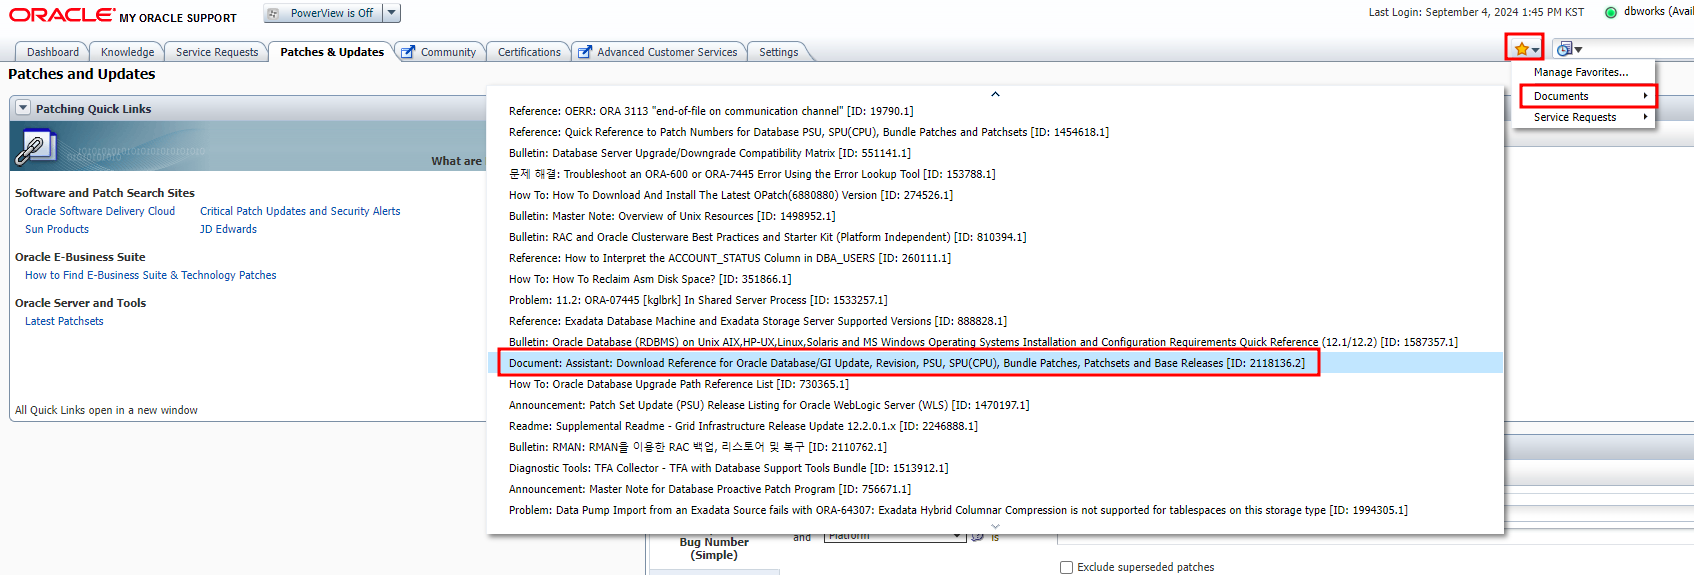Screen dimensions: 1694x575
Task: Open the PowerView dropdown arrow
Action: 392,13
